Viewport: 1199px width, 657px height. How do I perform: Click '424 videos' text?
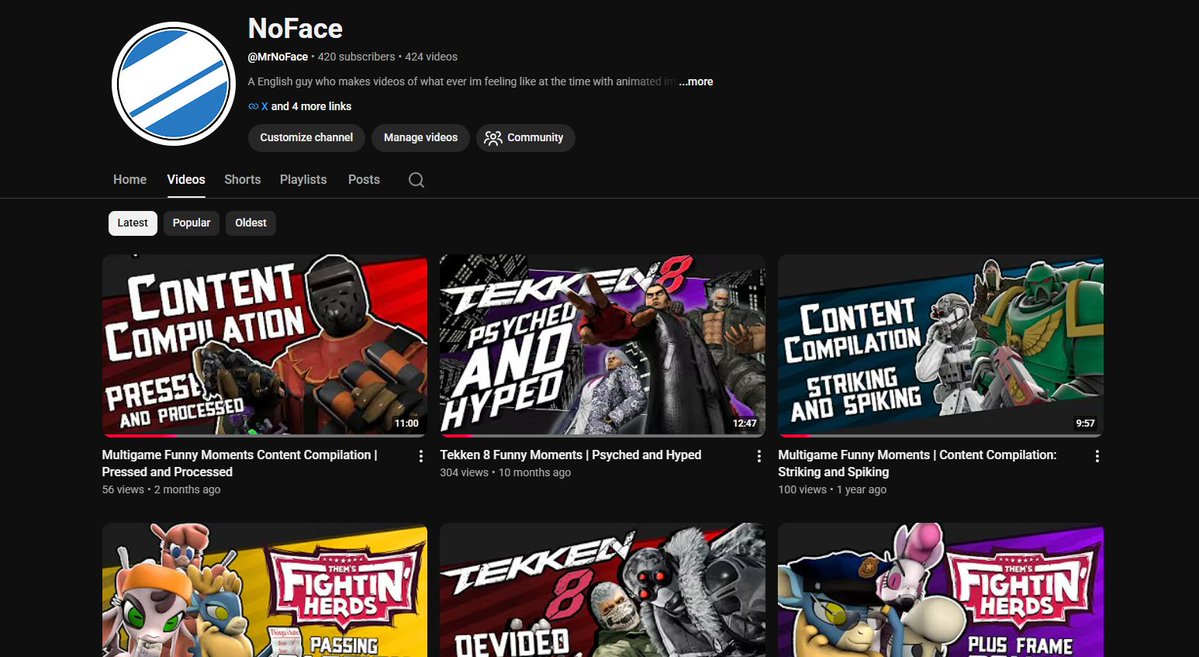coord(431,57)
